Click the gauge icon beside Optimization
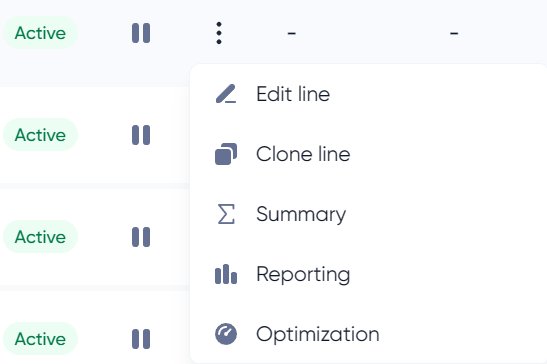 click(x=226, y=334)
